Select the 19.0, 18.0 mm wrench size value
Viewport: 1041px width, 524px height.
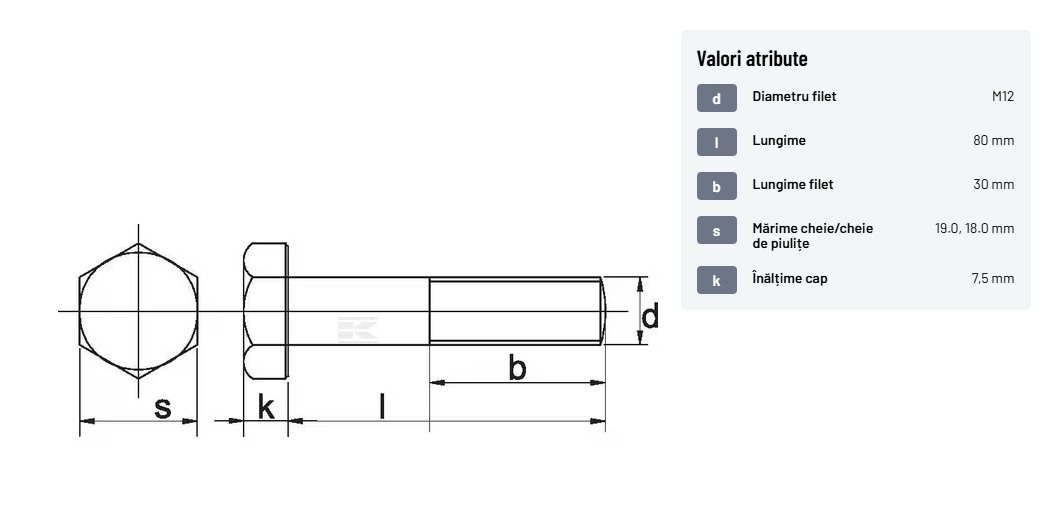pyautogui.click(x=974, y=229)
